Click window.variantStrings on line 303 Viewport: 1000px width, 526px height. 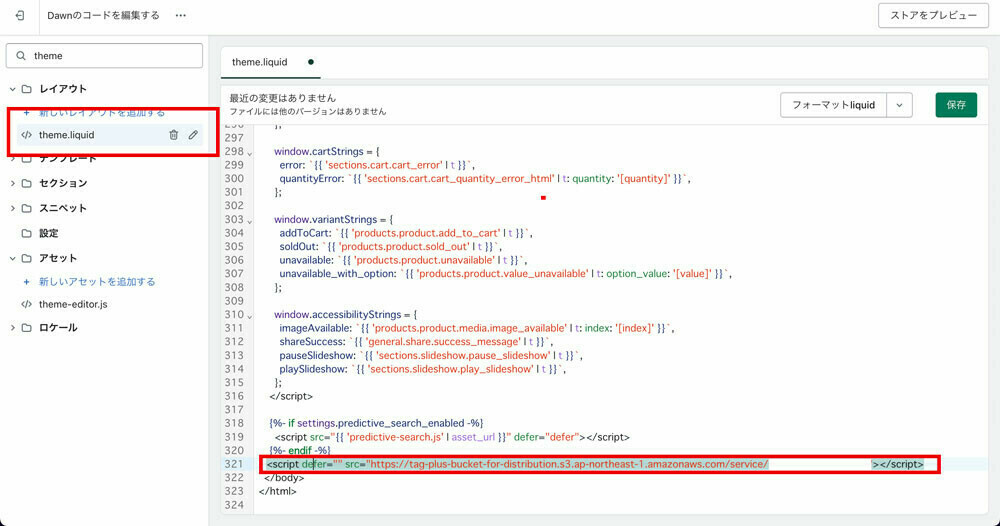[x=334, y=219]
